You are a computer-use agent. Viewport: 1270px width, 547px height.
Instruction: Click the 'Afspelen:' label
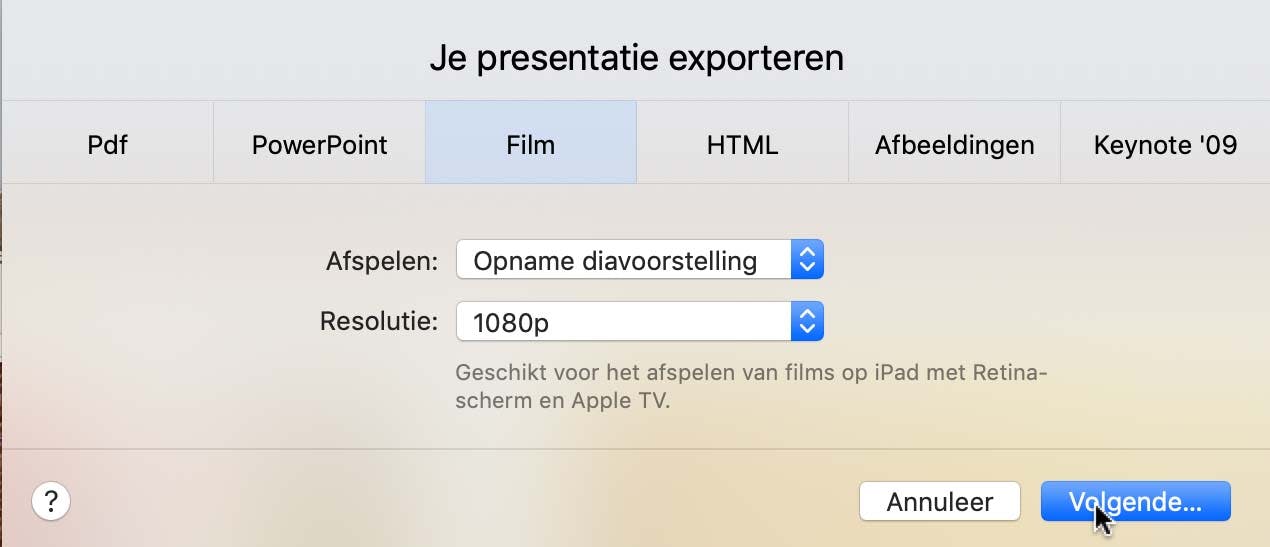[x=382, y=262]
